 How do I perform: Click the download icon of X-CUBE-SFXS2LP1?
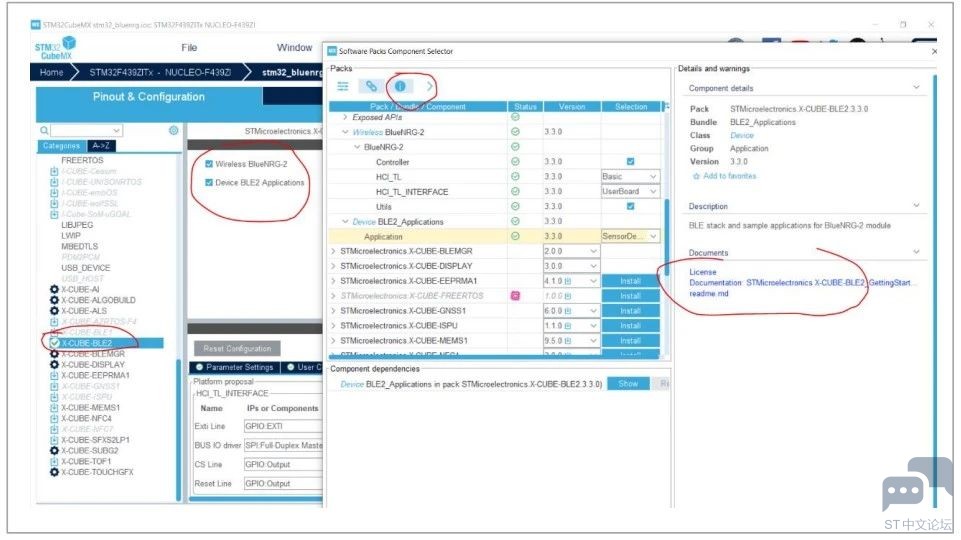54,440
